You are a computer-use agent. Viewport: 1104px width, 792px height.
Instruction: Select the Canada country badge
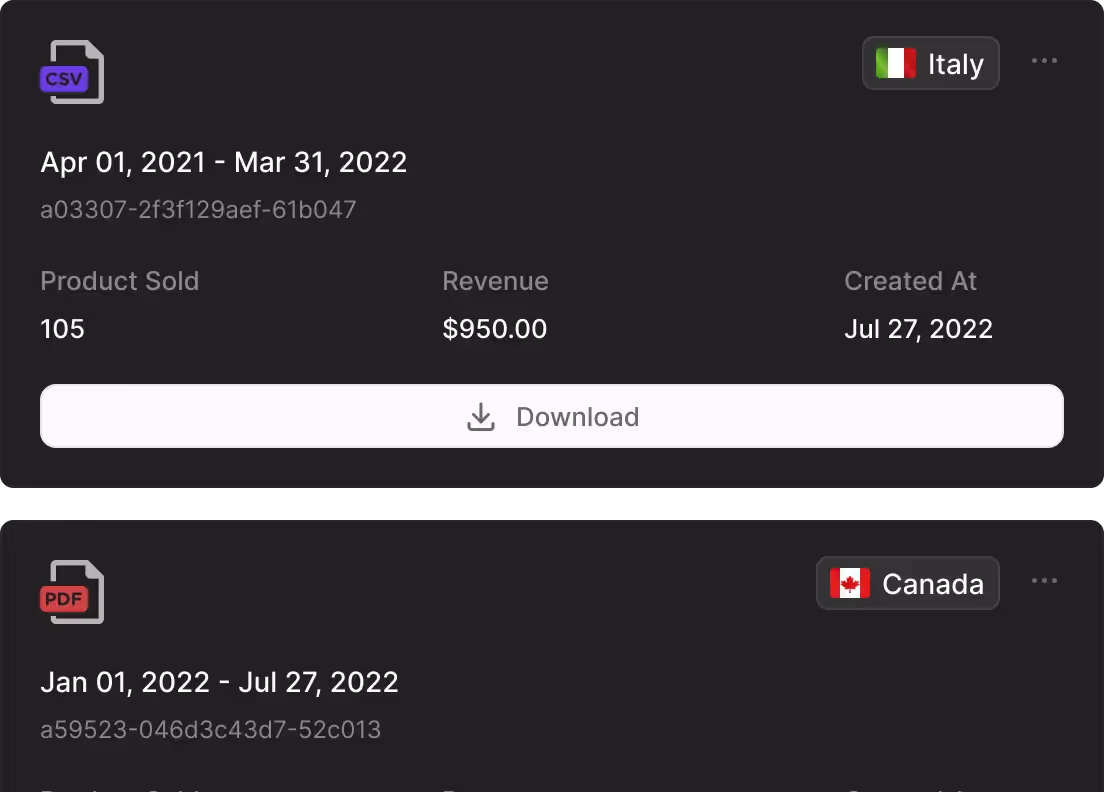click(x=908, y=583)
